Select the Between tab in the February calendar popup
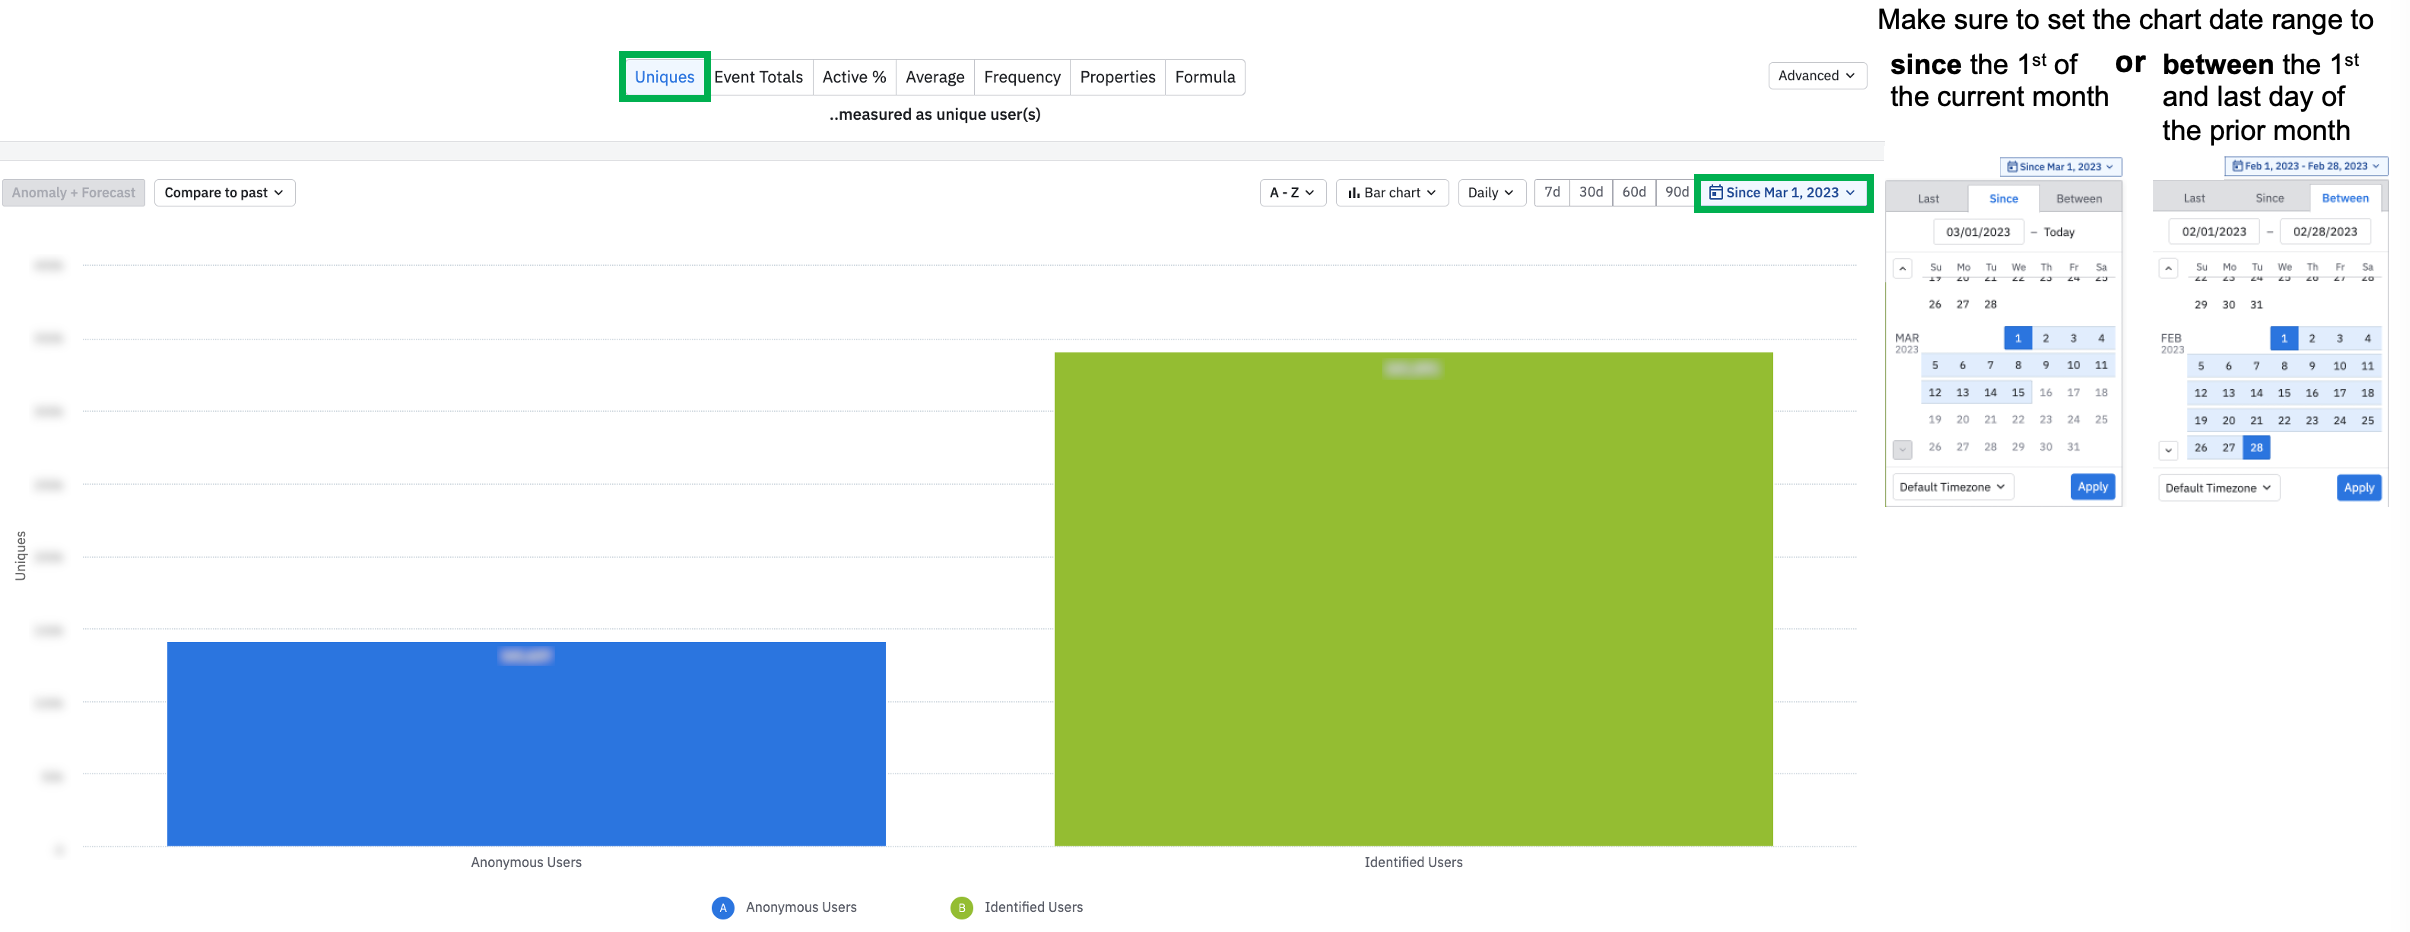This screenshot has height=932, width=2410. [x=2345, y=199]
